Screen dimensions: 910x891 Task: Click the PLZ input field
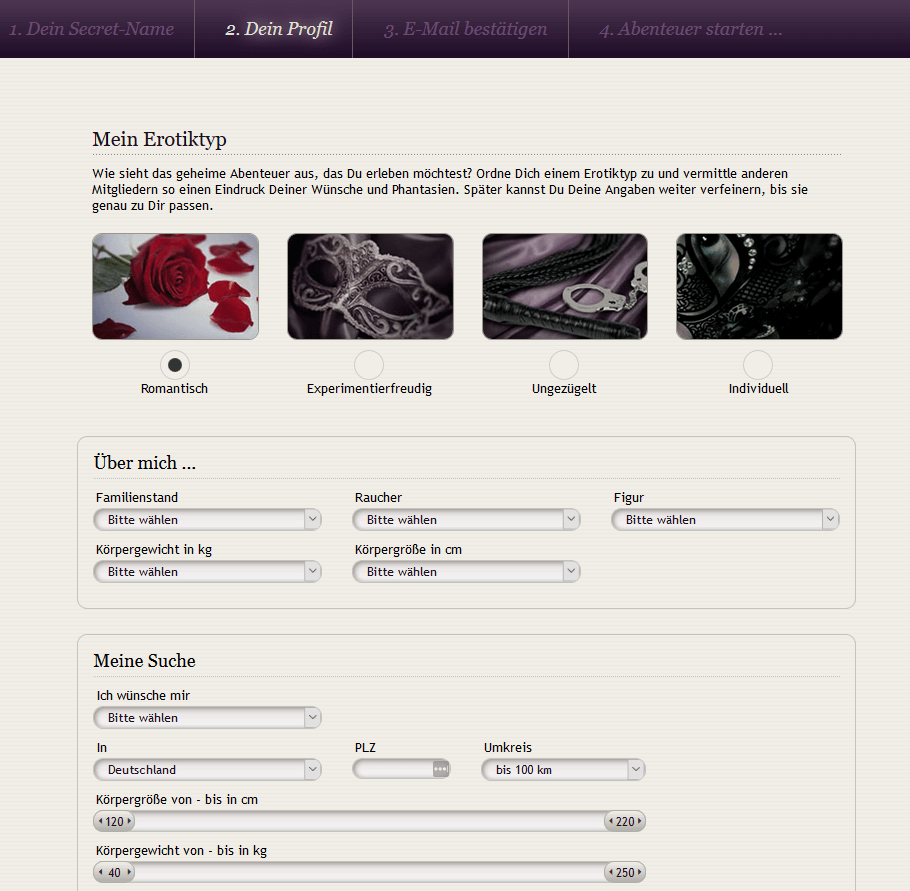click(x=392, y=770)
